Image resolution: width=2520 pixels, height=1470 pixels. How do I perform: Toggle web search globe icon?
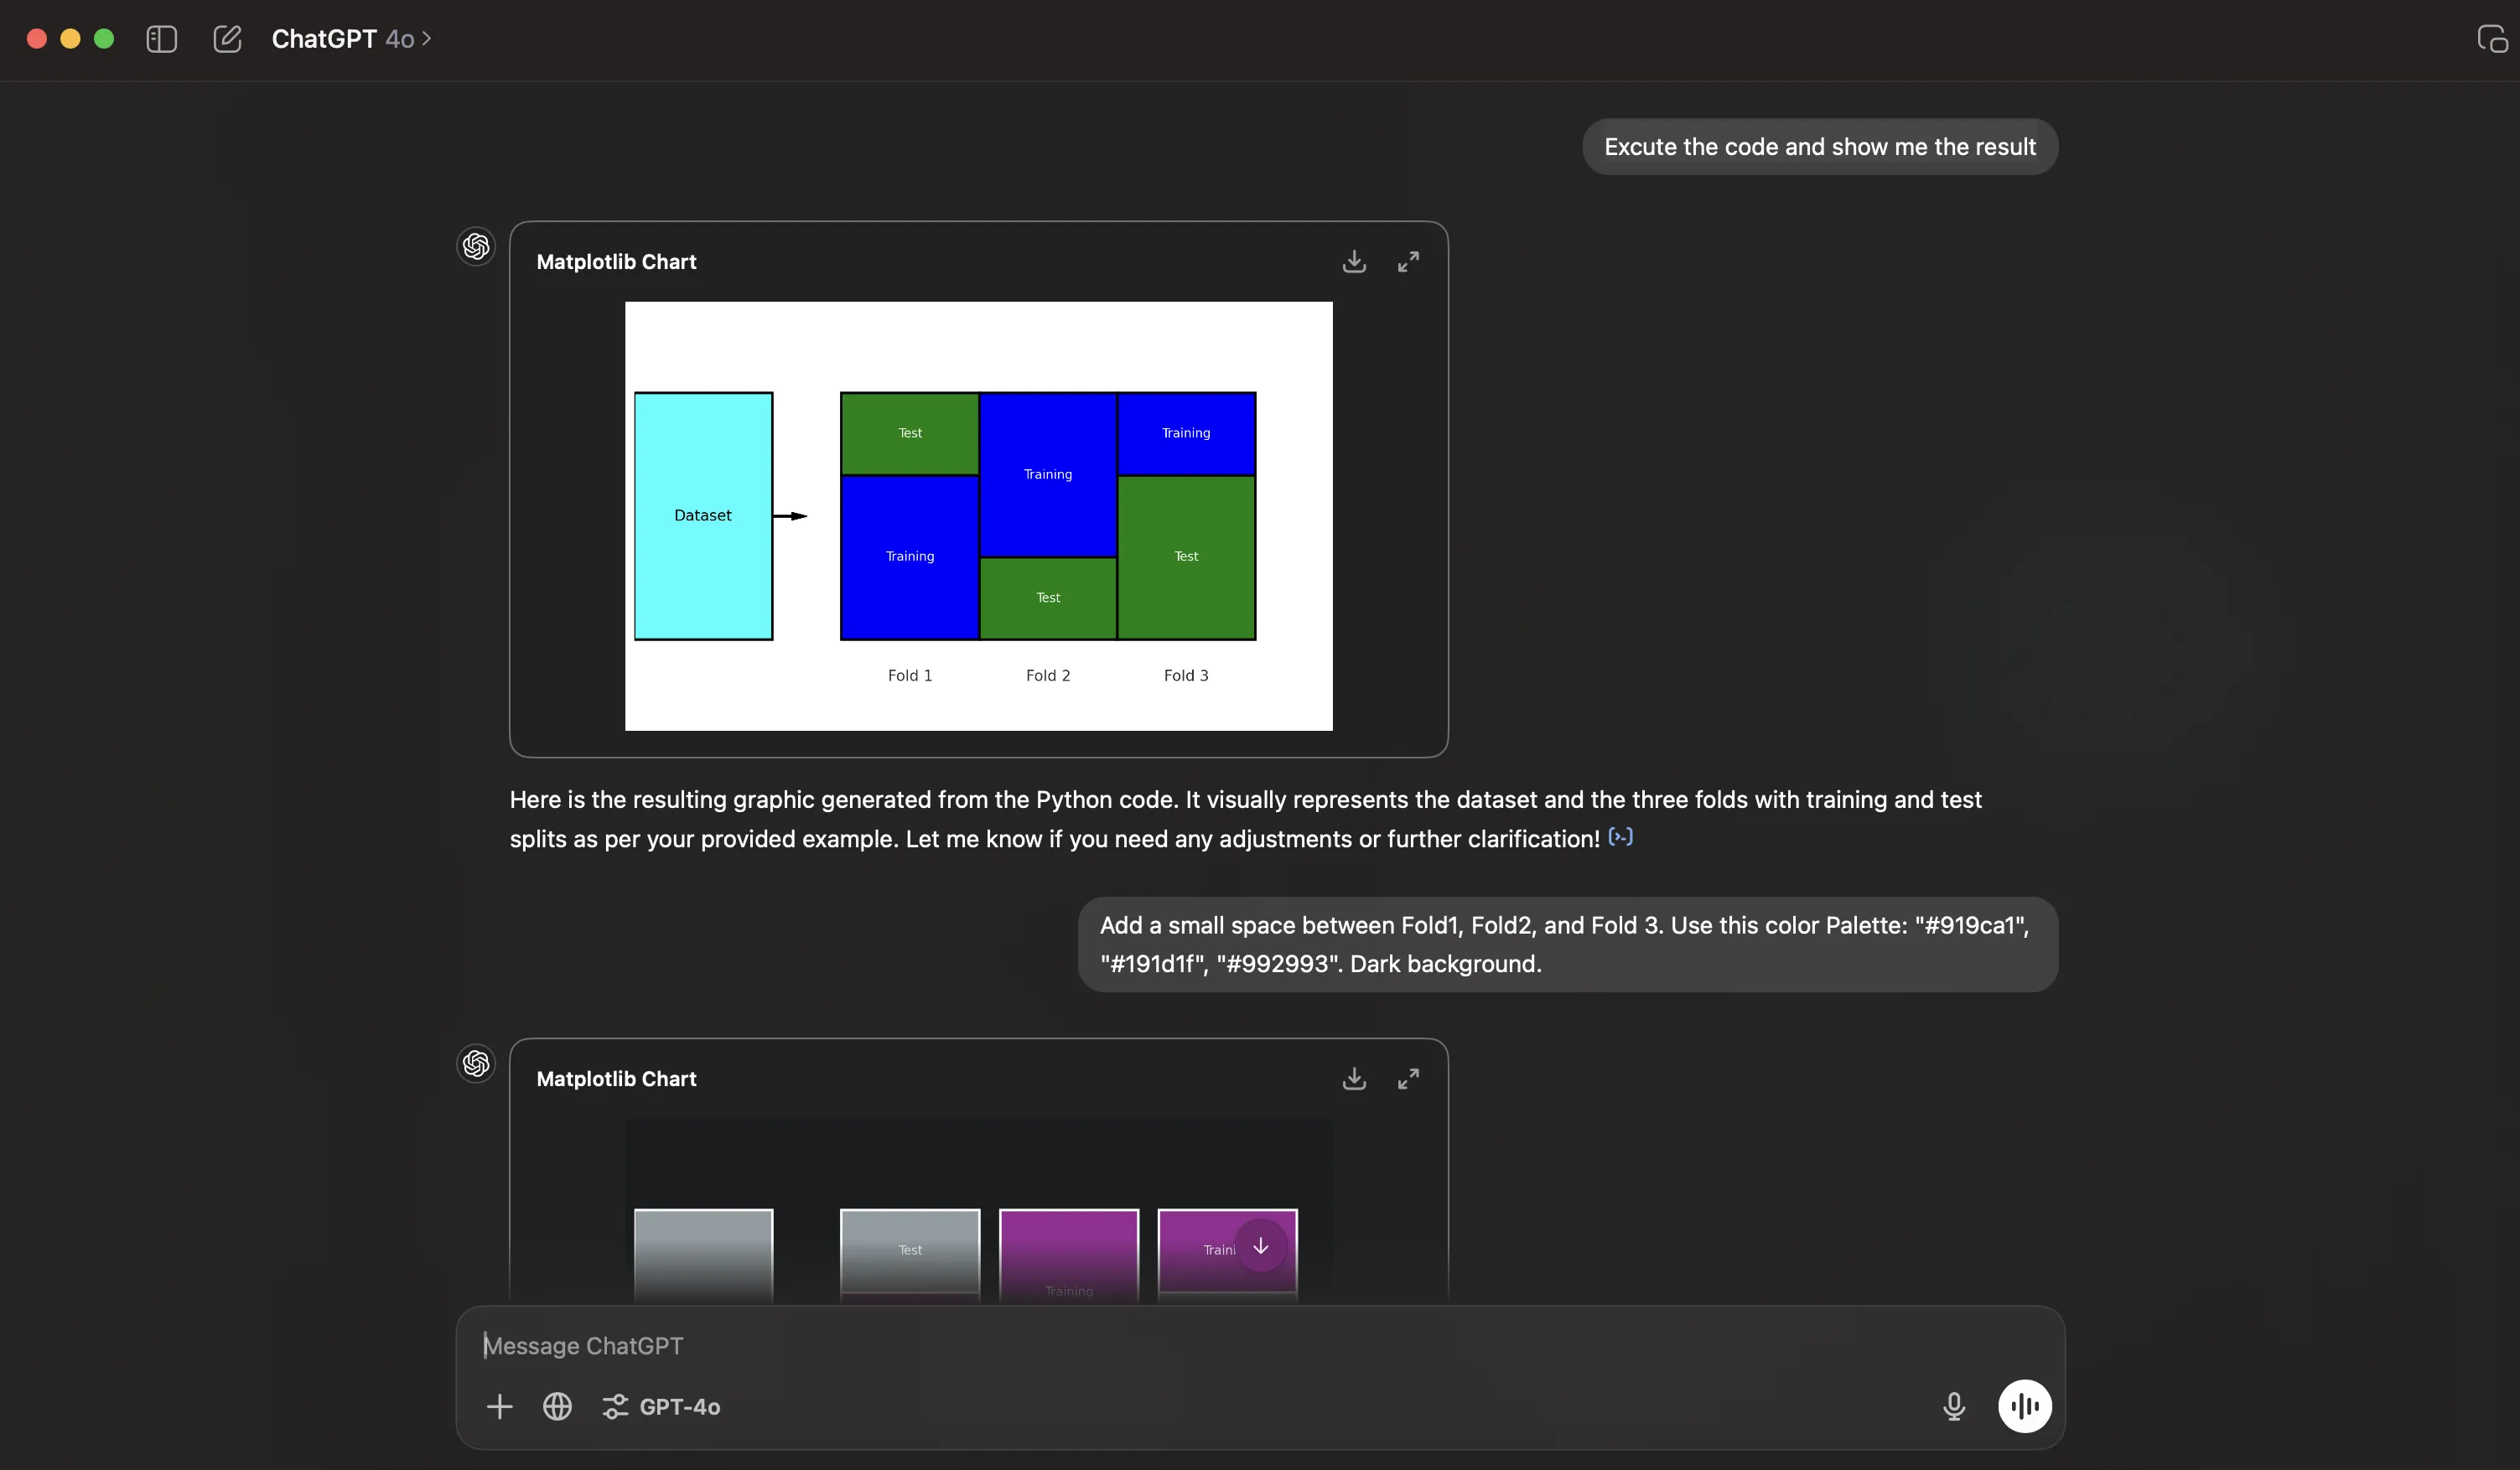pos(557,1406)
